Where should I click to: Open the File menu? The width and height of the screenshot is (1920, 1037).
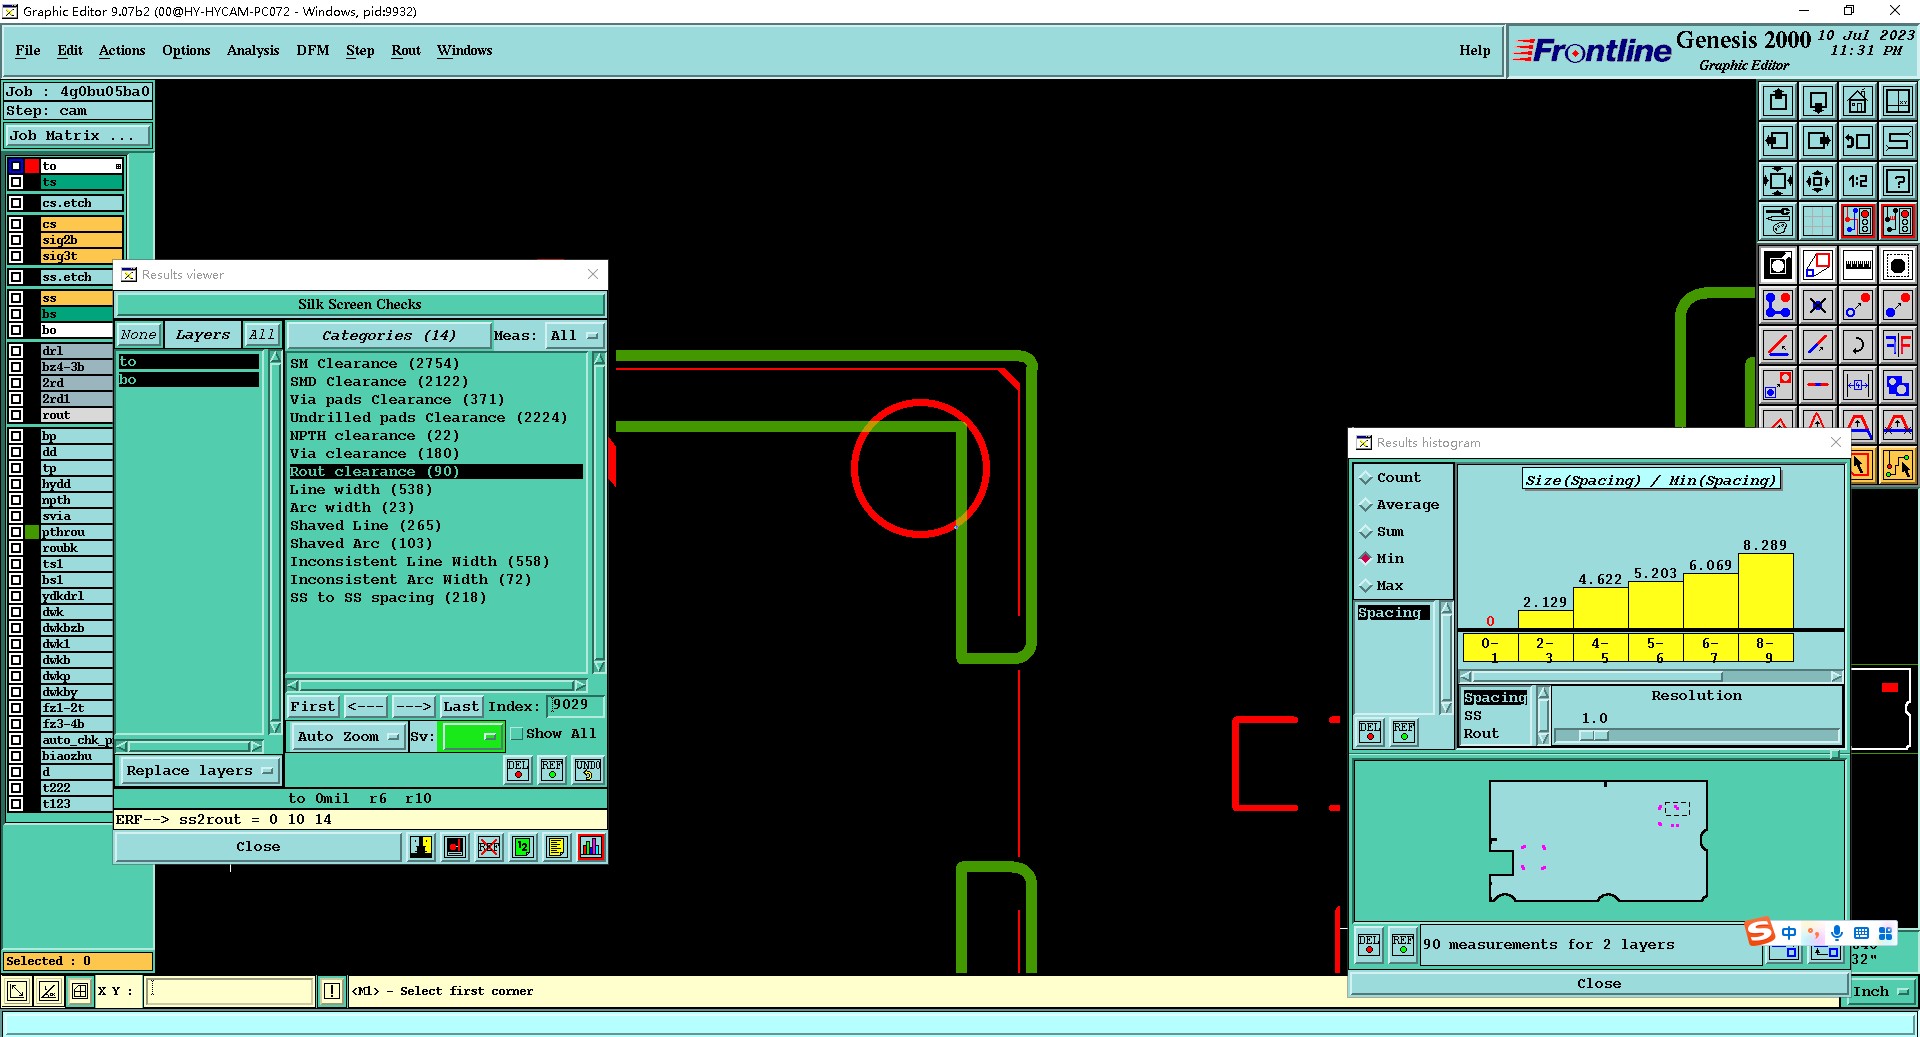[28, 51]
